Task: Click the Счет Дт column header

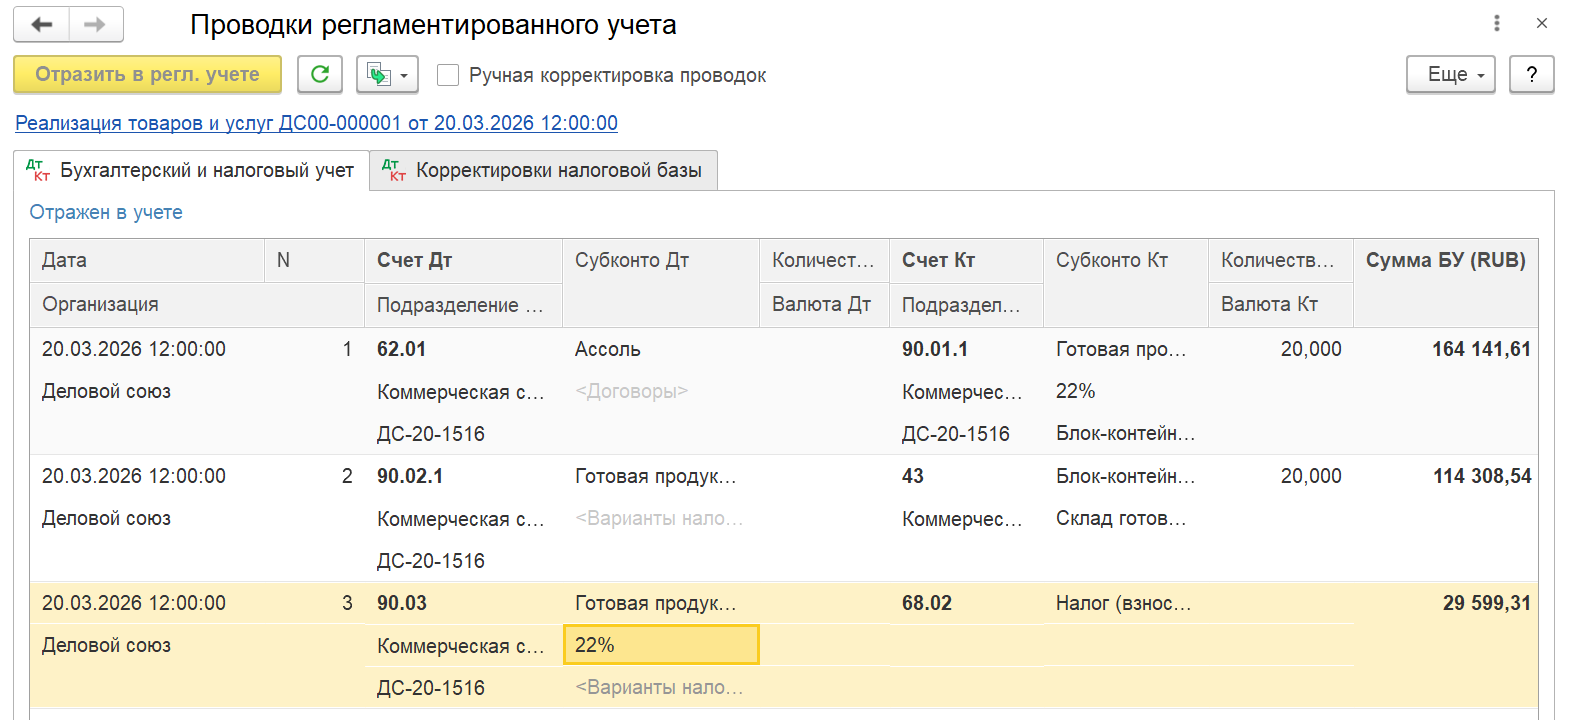Action: point(463,260)
